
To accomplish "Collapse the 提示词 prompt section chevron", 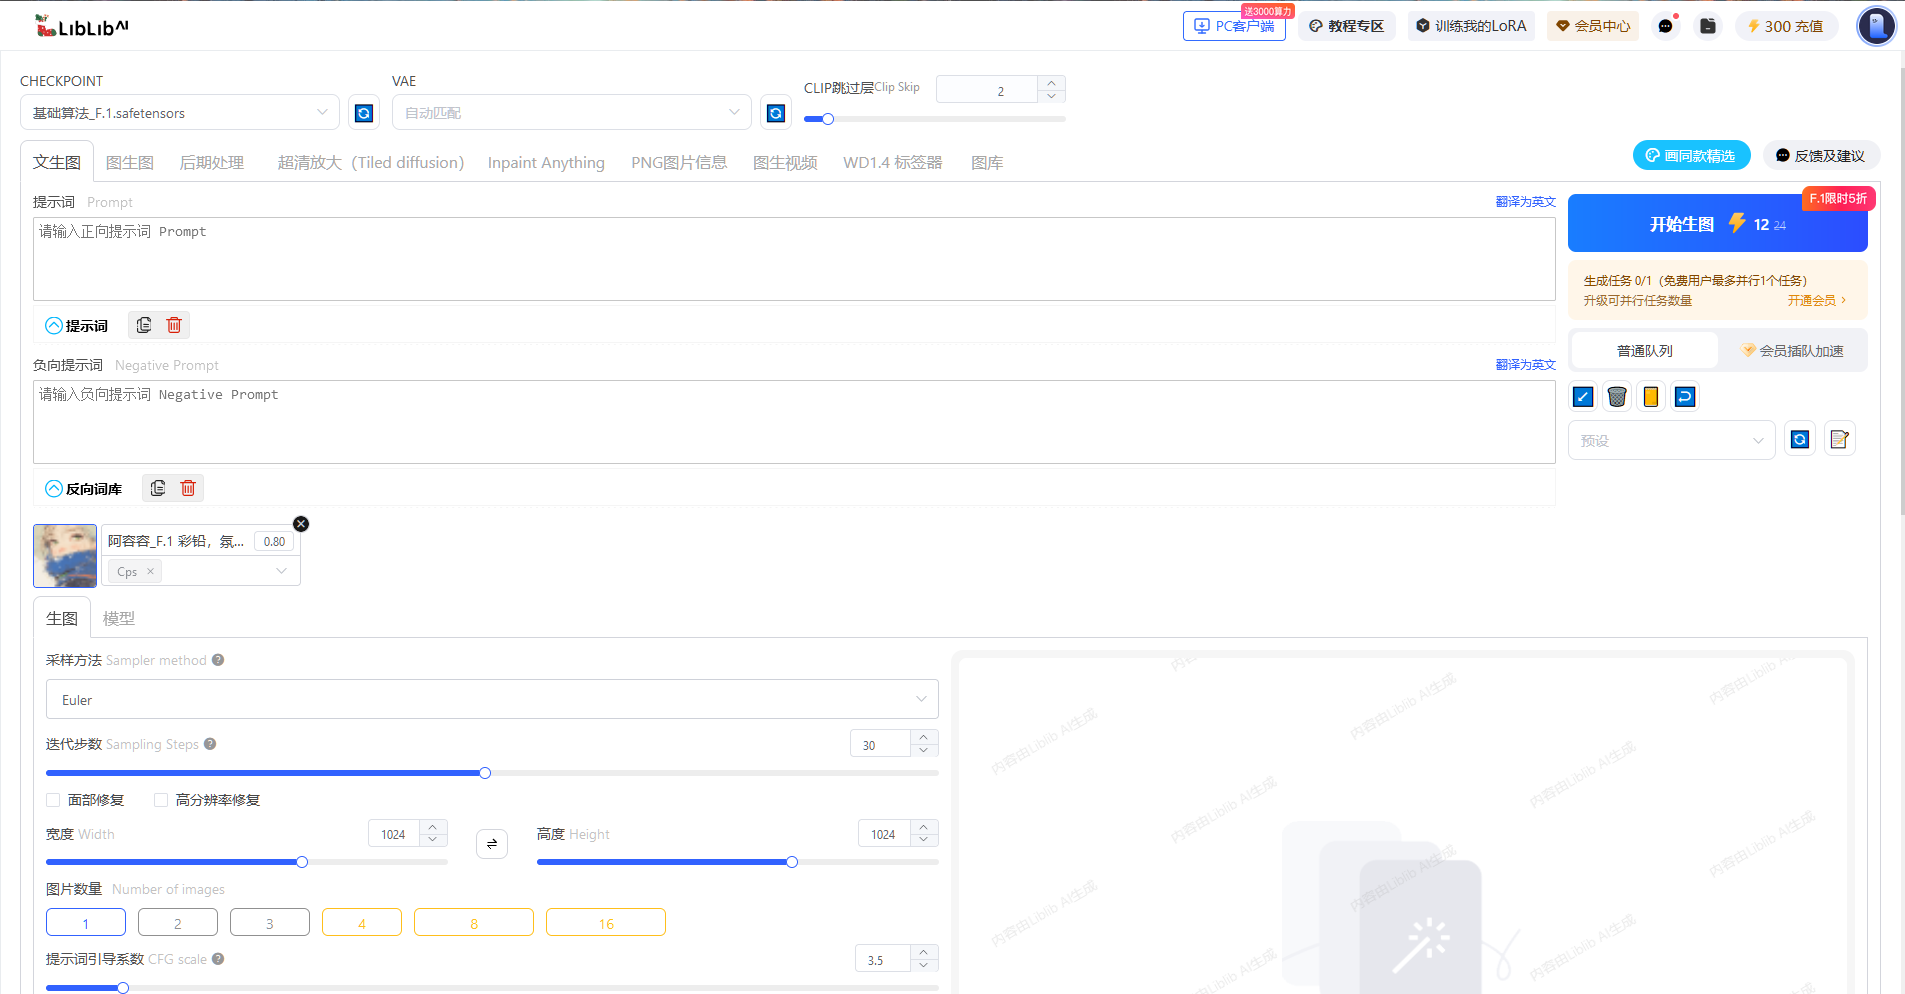I will click(x=54, y=325).
